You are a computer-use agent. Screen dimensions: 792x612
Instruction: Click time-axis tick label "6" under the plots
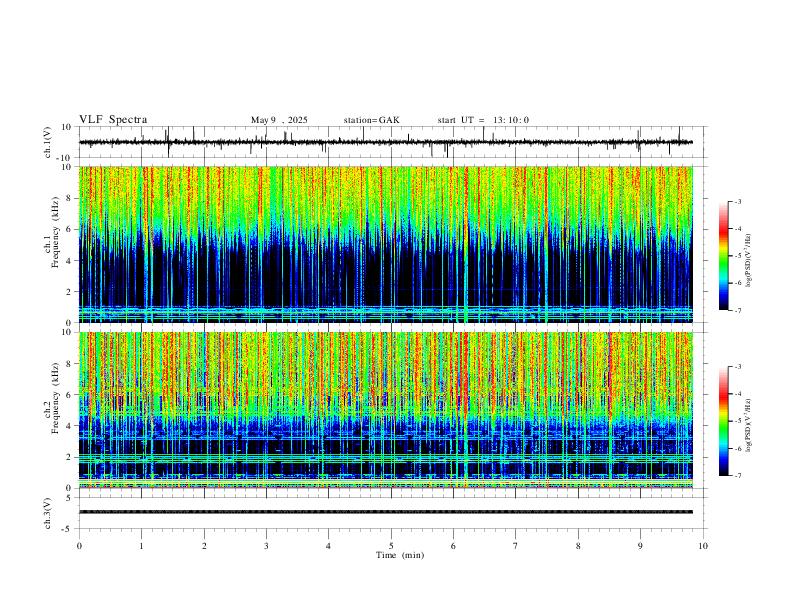pyautogui.click(x=453, y=546)
